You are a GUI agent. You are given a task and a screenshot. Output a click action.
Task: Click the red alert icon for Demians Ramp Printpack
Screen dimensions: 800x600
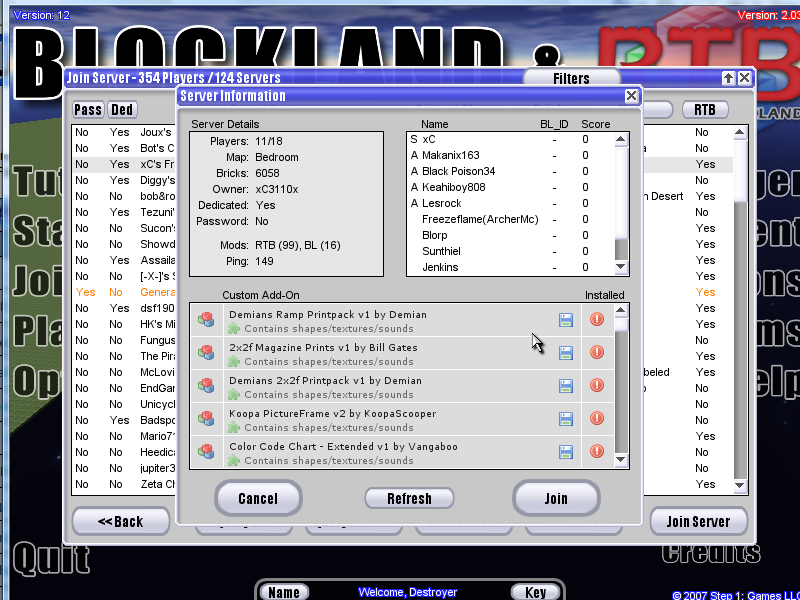596,319
